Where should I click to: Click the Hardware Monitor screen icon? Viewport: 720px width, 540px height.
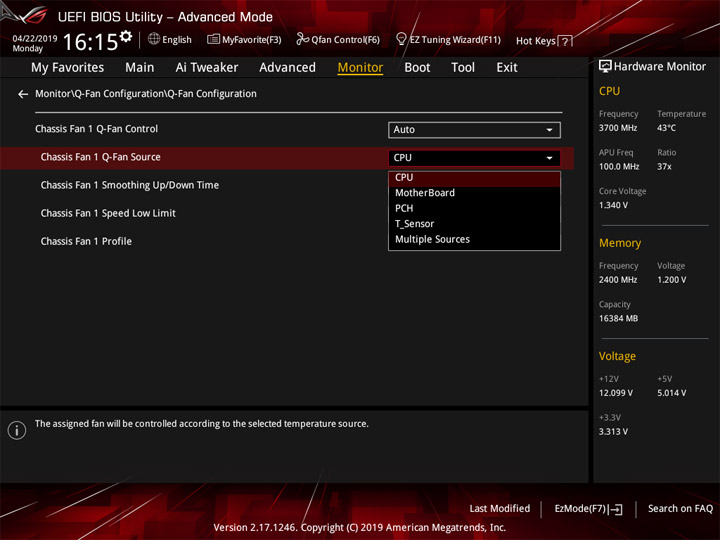pos(605,67)
